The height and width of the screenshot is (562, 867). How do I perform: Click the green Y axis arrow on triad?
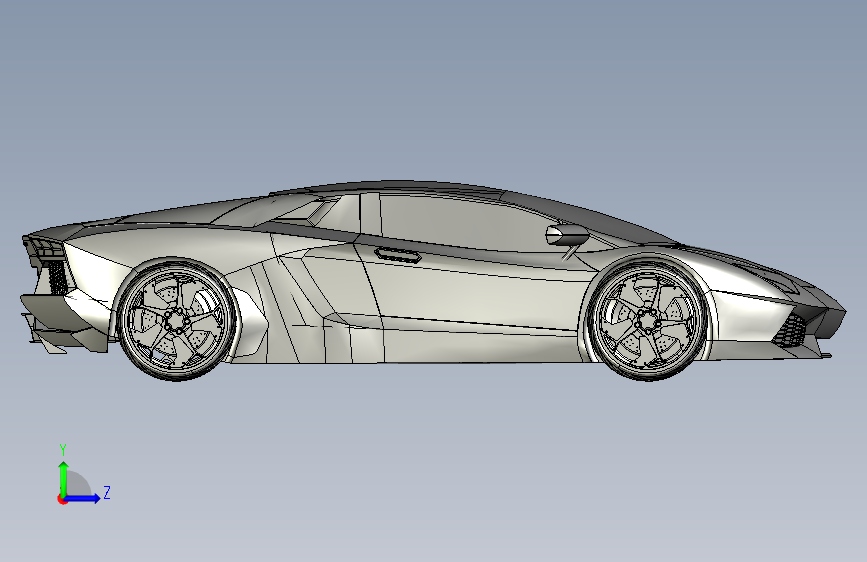pyautogui.click(x=64, y=478)
